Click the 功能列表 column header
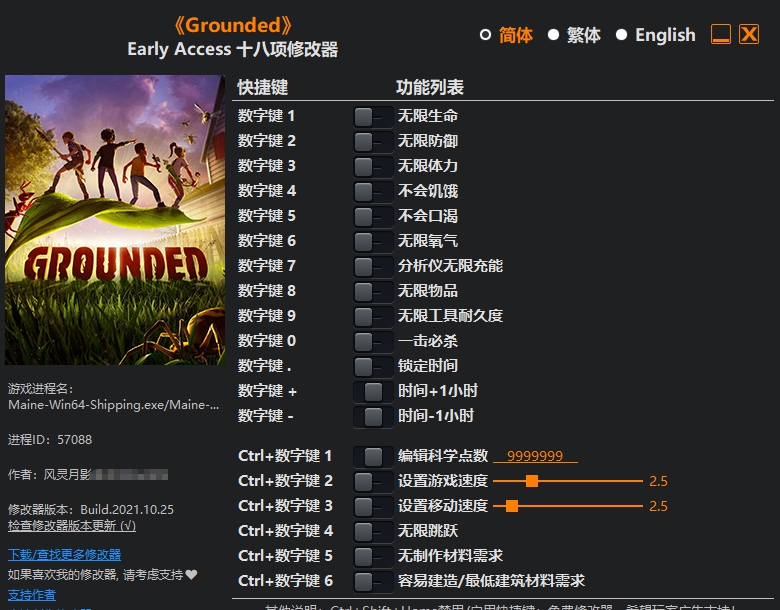Screen dimensions: 780x610 tap(430, 88)
